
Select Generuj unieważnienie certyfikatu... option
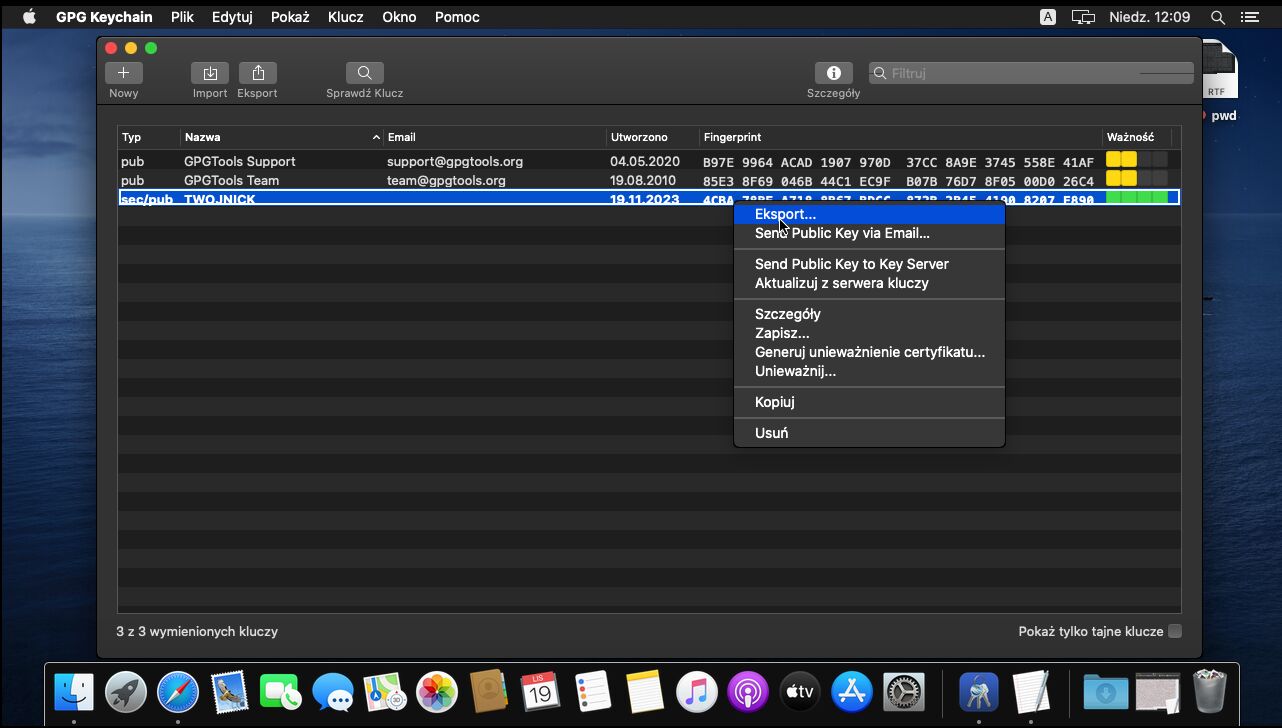pos(869,352)
